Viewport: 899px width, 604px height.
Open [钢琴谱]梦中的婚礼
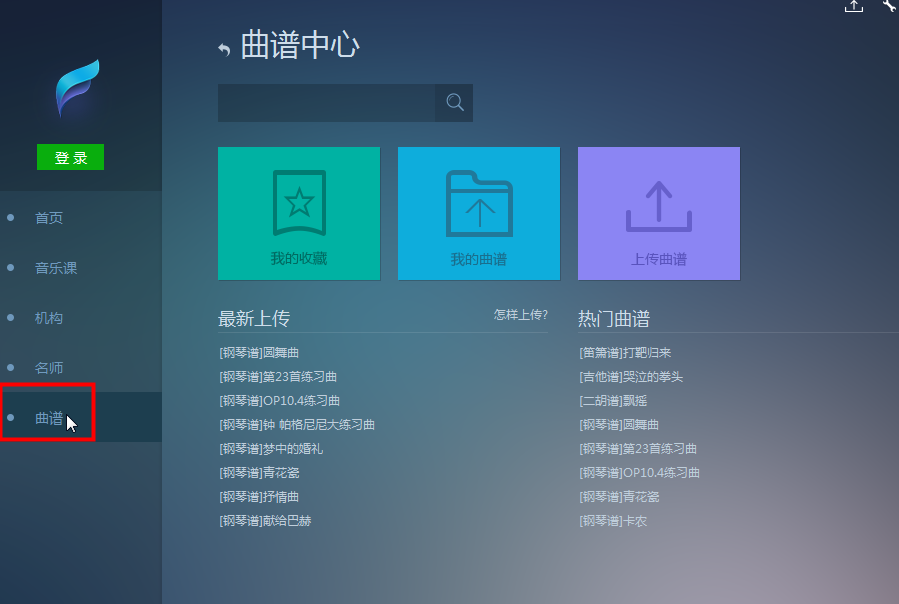tap(271, 449)
